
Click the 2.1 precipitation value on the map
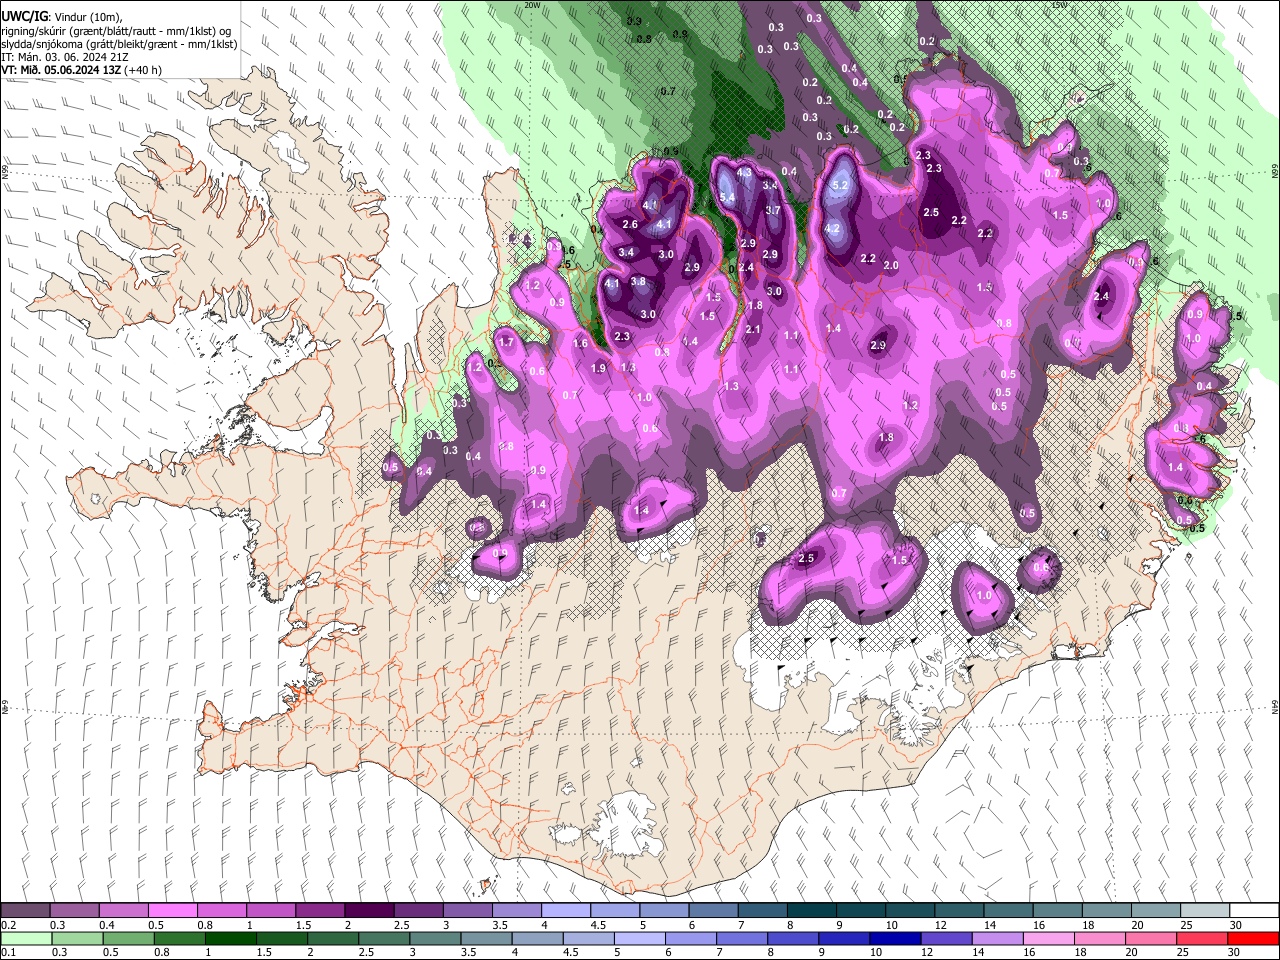753,329
